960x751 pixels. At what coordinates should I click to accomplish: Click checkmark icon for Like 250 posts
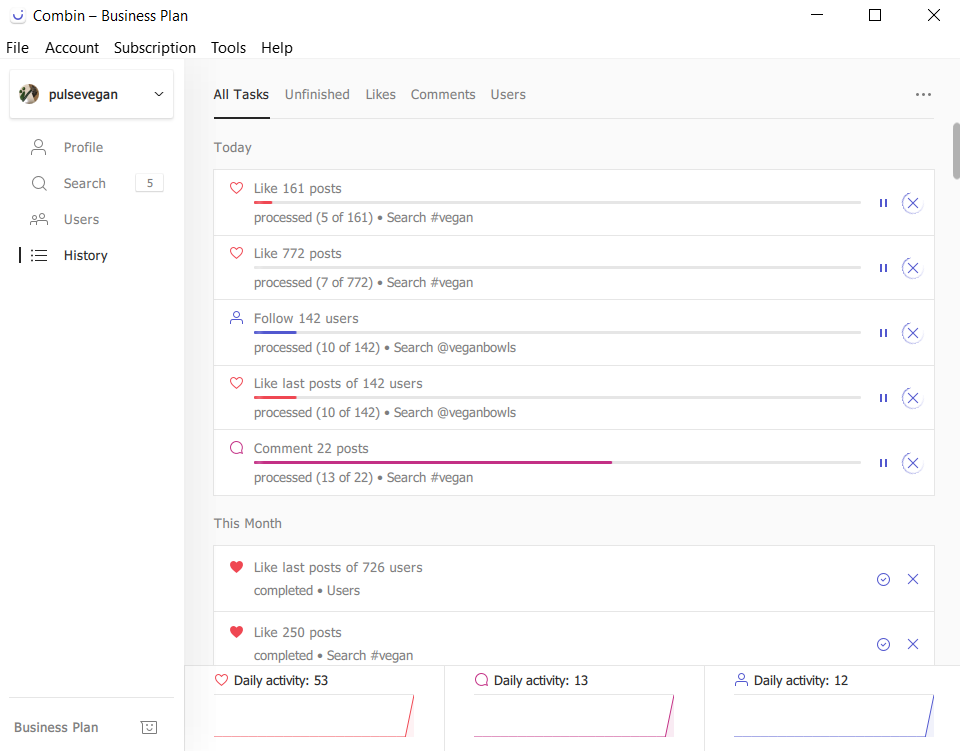[x=883, y=644]
